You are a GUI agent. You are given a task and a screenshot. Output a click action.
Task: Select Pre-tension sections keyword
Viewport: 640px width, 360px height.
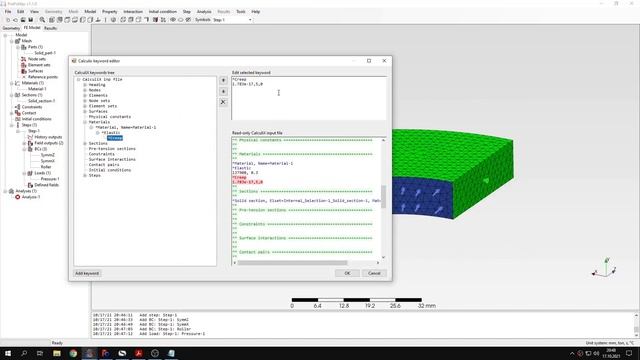point(112,149)
